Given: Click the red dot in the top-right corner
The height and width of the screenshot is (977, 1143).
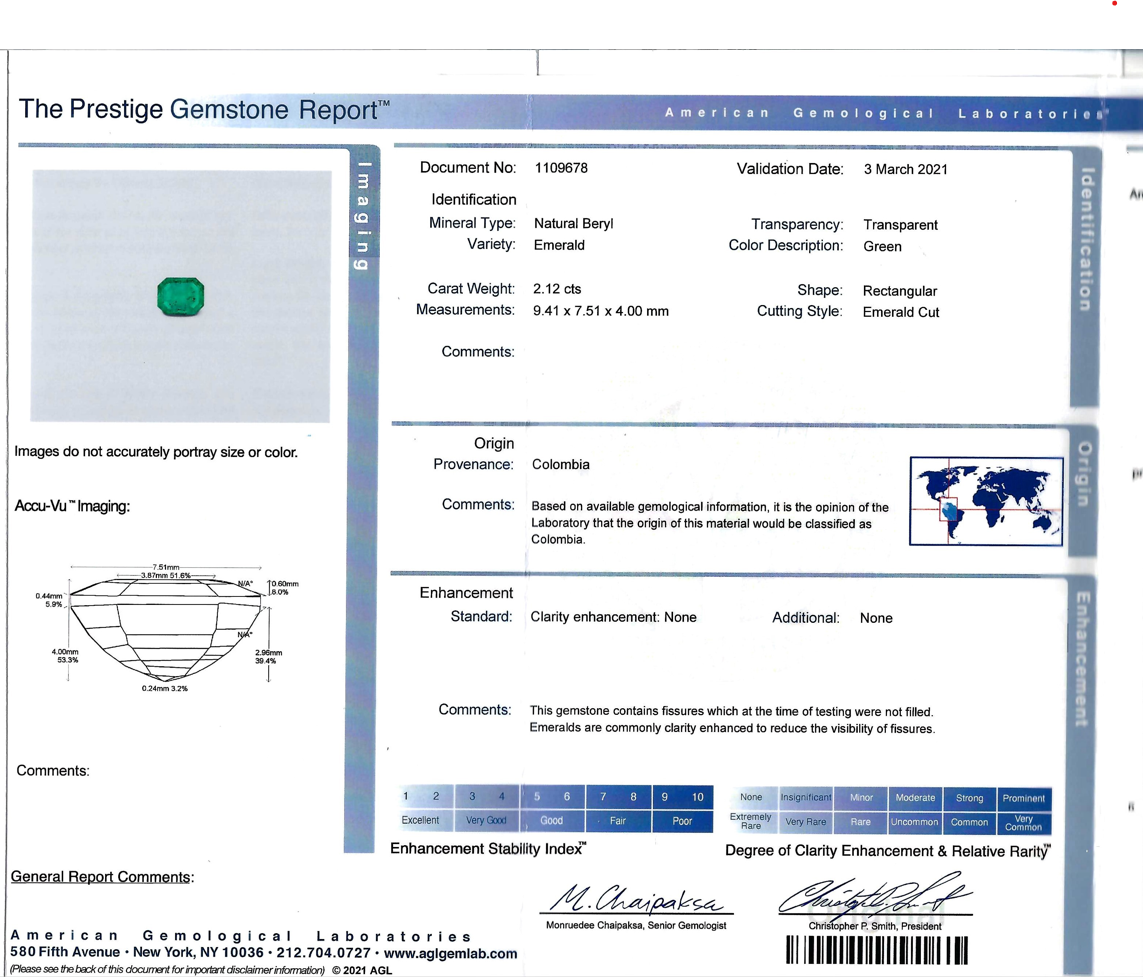Looking at the screenshot, I should coord(1115,4).
